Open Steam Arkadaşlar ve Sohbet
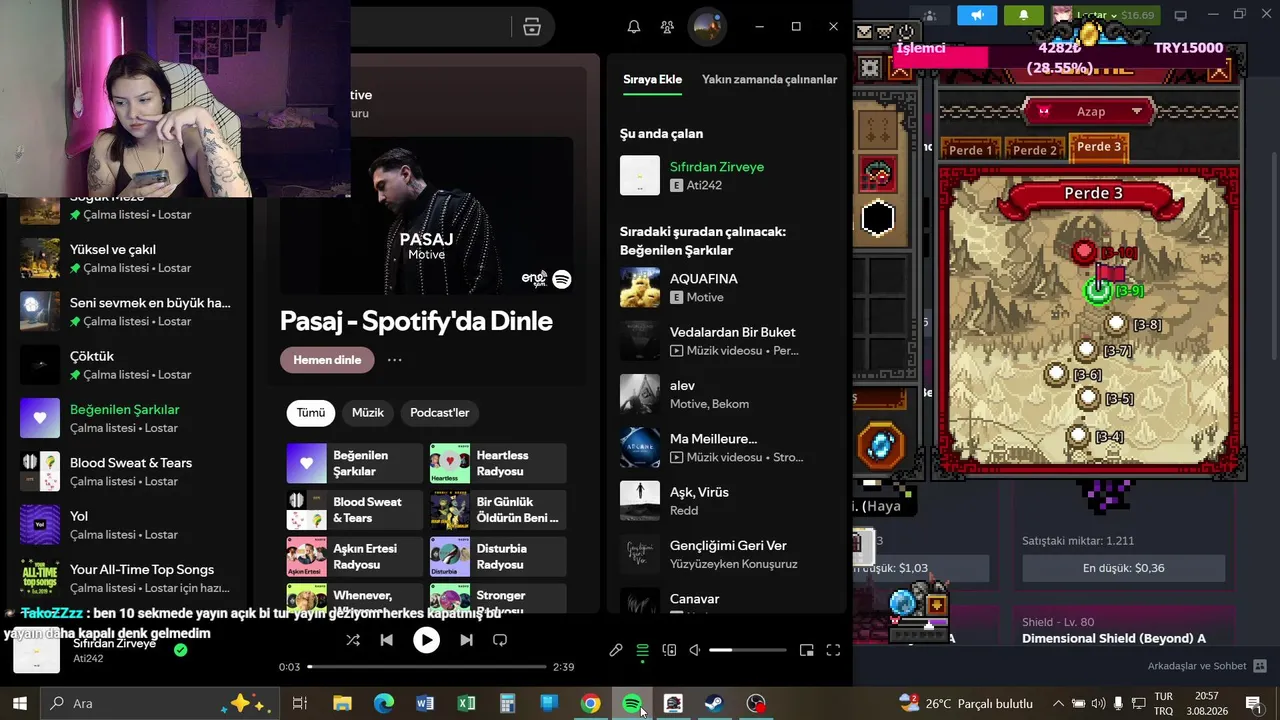The height and width of the screenshot is (720, 1280). (x=1207, y=666)
